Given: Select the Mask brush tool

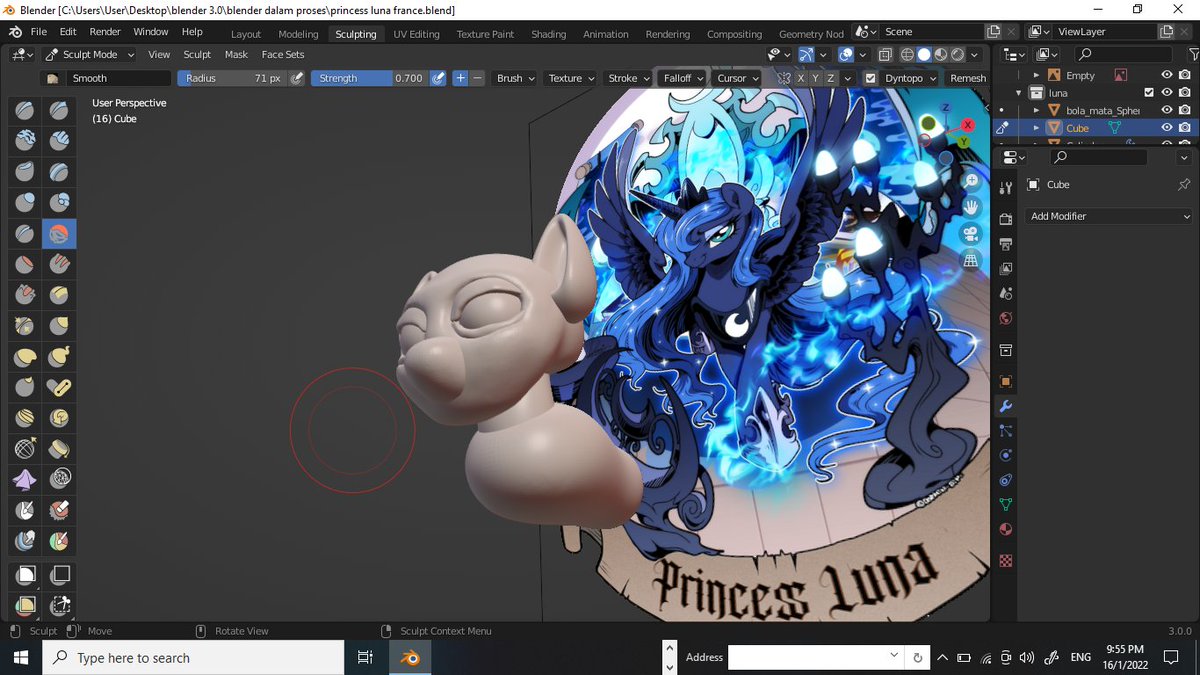Looking at the screenshot, I should click(x=26, y=510).
